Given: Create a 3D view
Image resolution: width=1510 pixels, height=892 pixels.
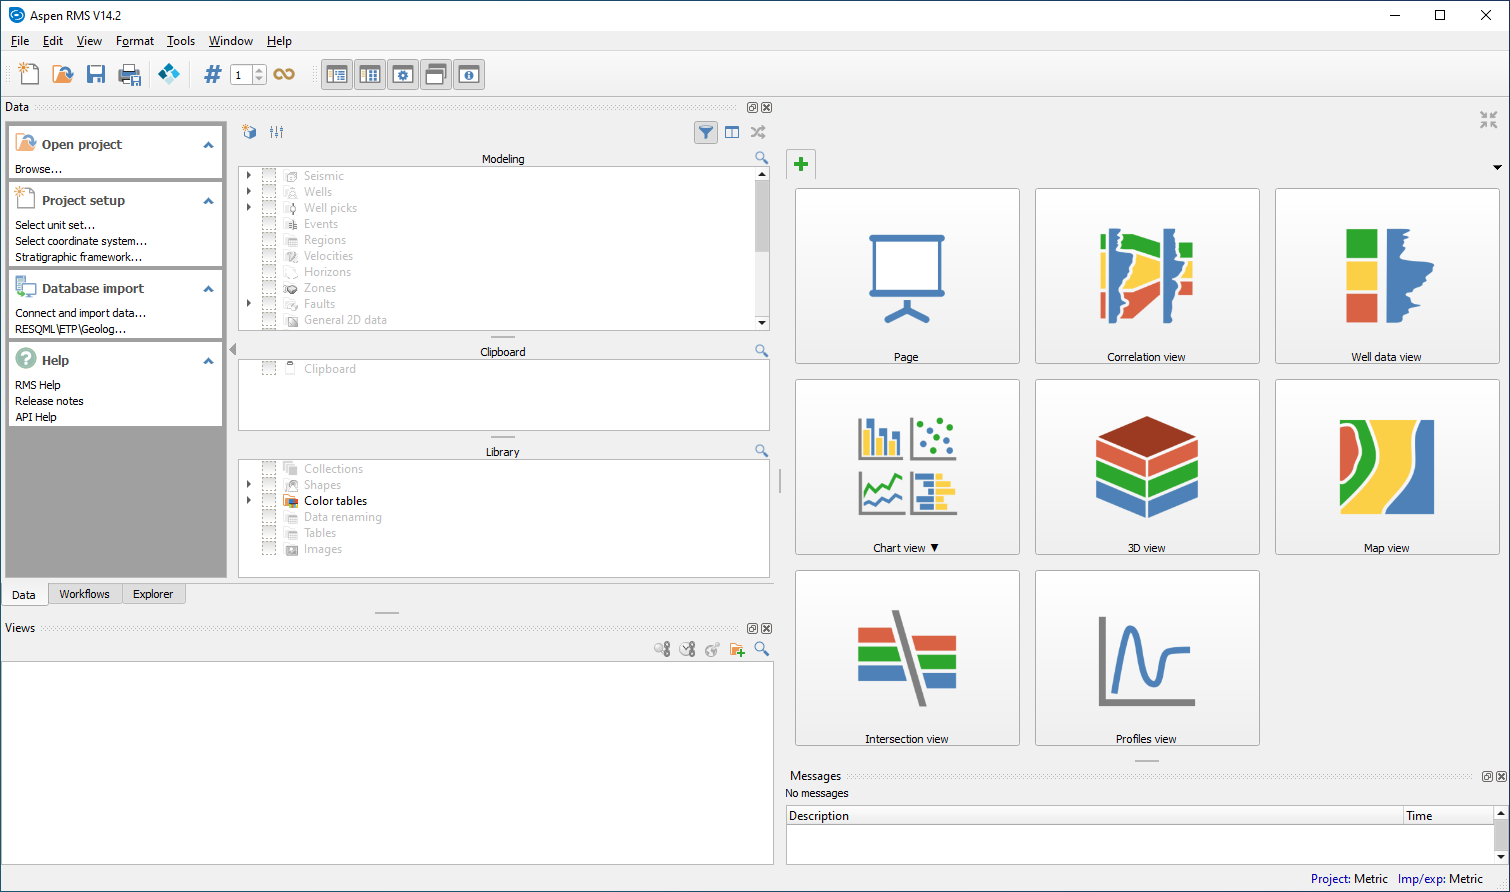Looking at the screenshot, I should (1147, 467).
